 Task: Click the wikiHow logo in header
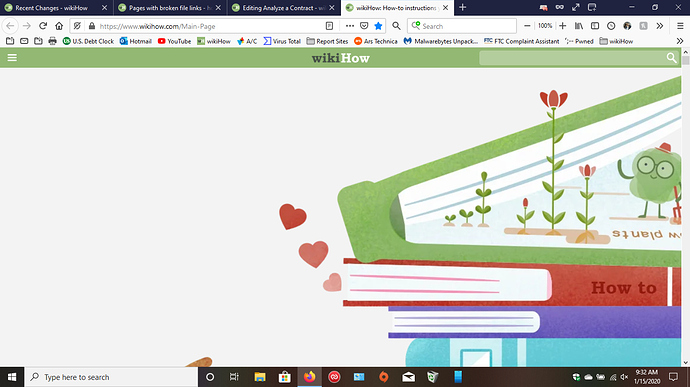(x=341, y=58)
